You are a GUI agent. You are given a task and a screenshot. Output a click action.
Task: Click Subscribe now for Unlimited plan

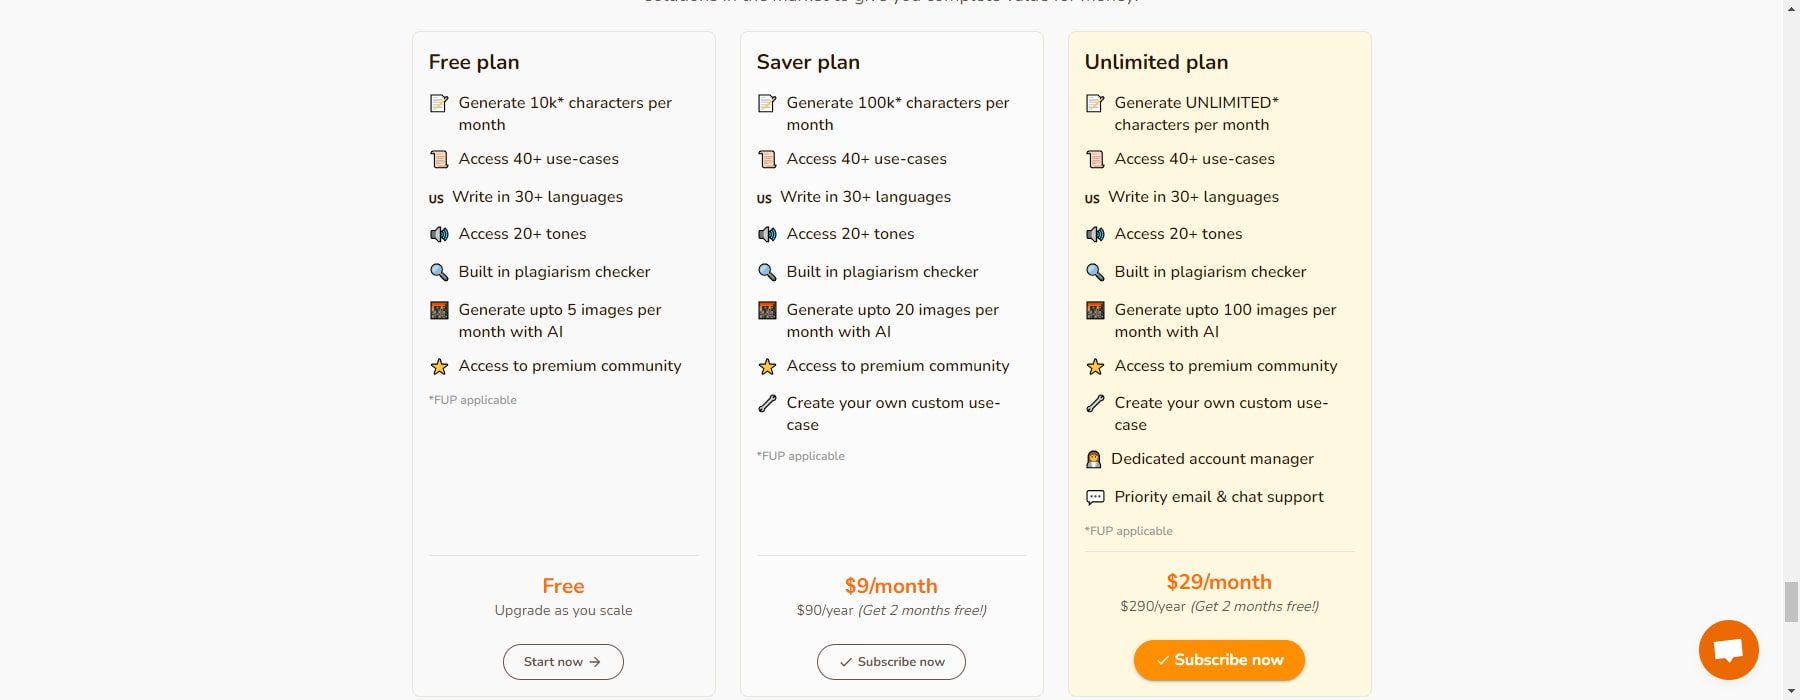click(1218, 660)
